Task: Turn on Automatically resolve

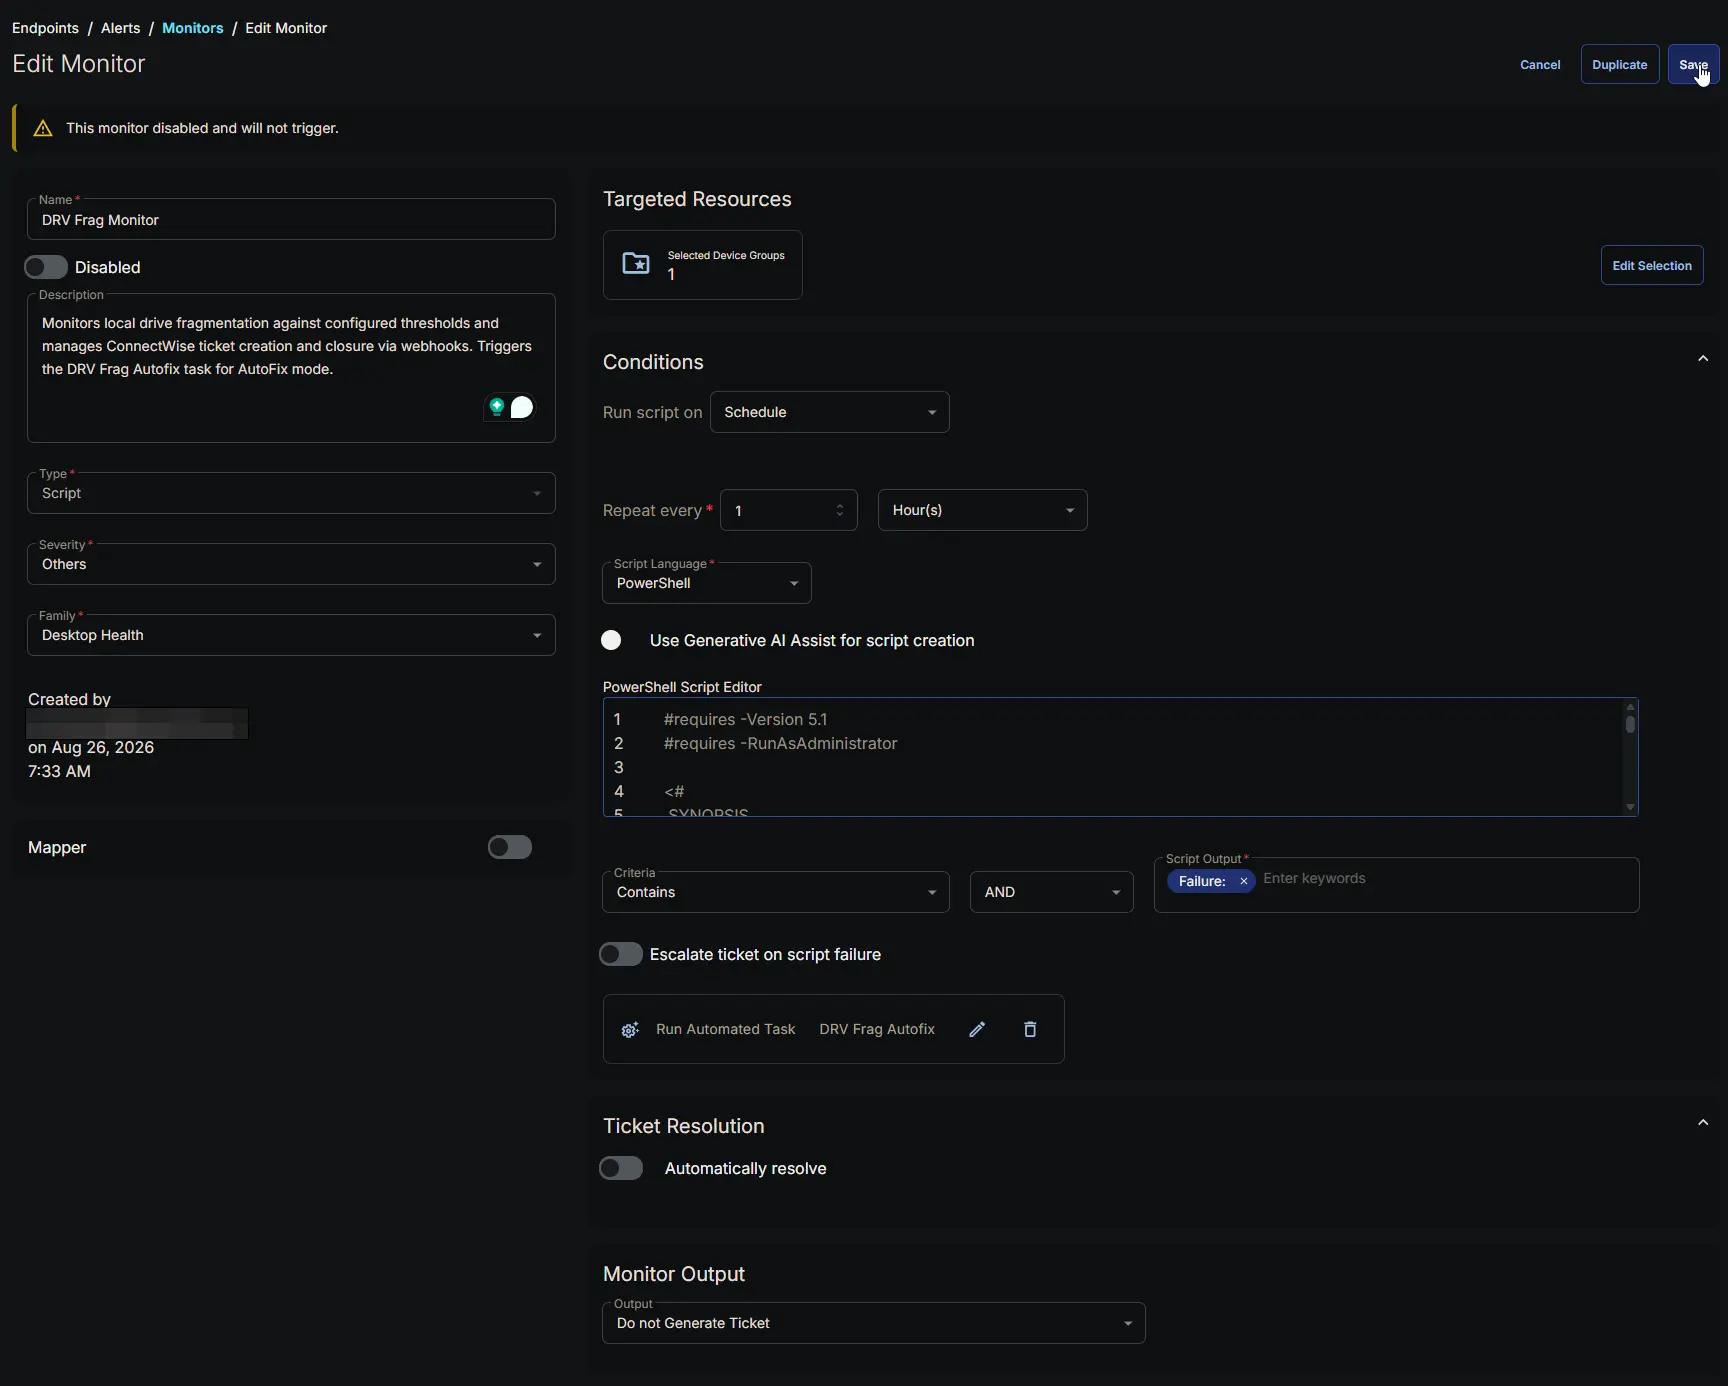Action: coord(621,1168)
